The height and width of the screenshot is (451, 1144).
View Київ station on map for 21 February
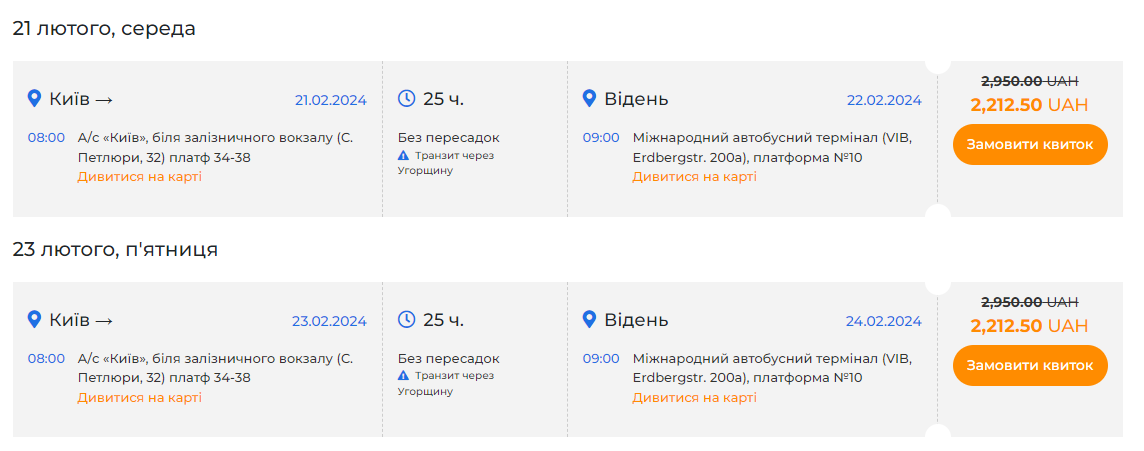pos(140,177)
